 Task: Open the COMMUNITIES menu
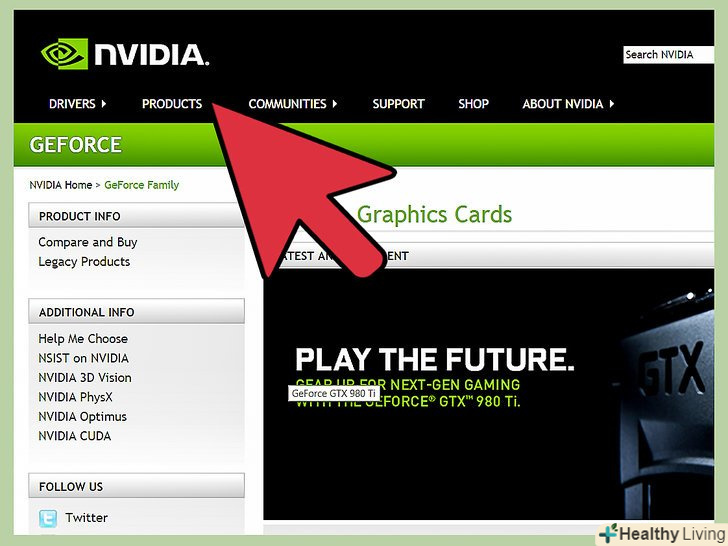pos(287,104)
